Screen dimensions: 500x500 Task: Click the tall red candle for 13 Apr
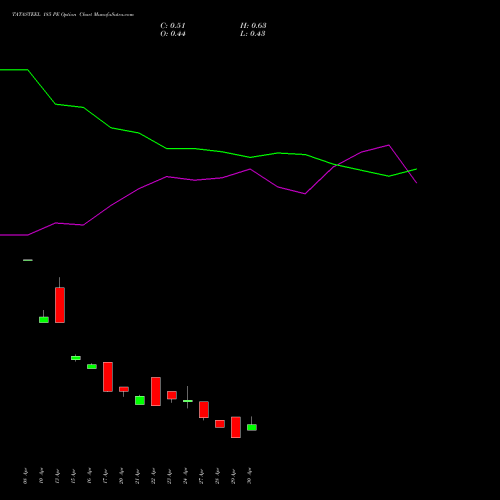[x=60, y=305]
